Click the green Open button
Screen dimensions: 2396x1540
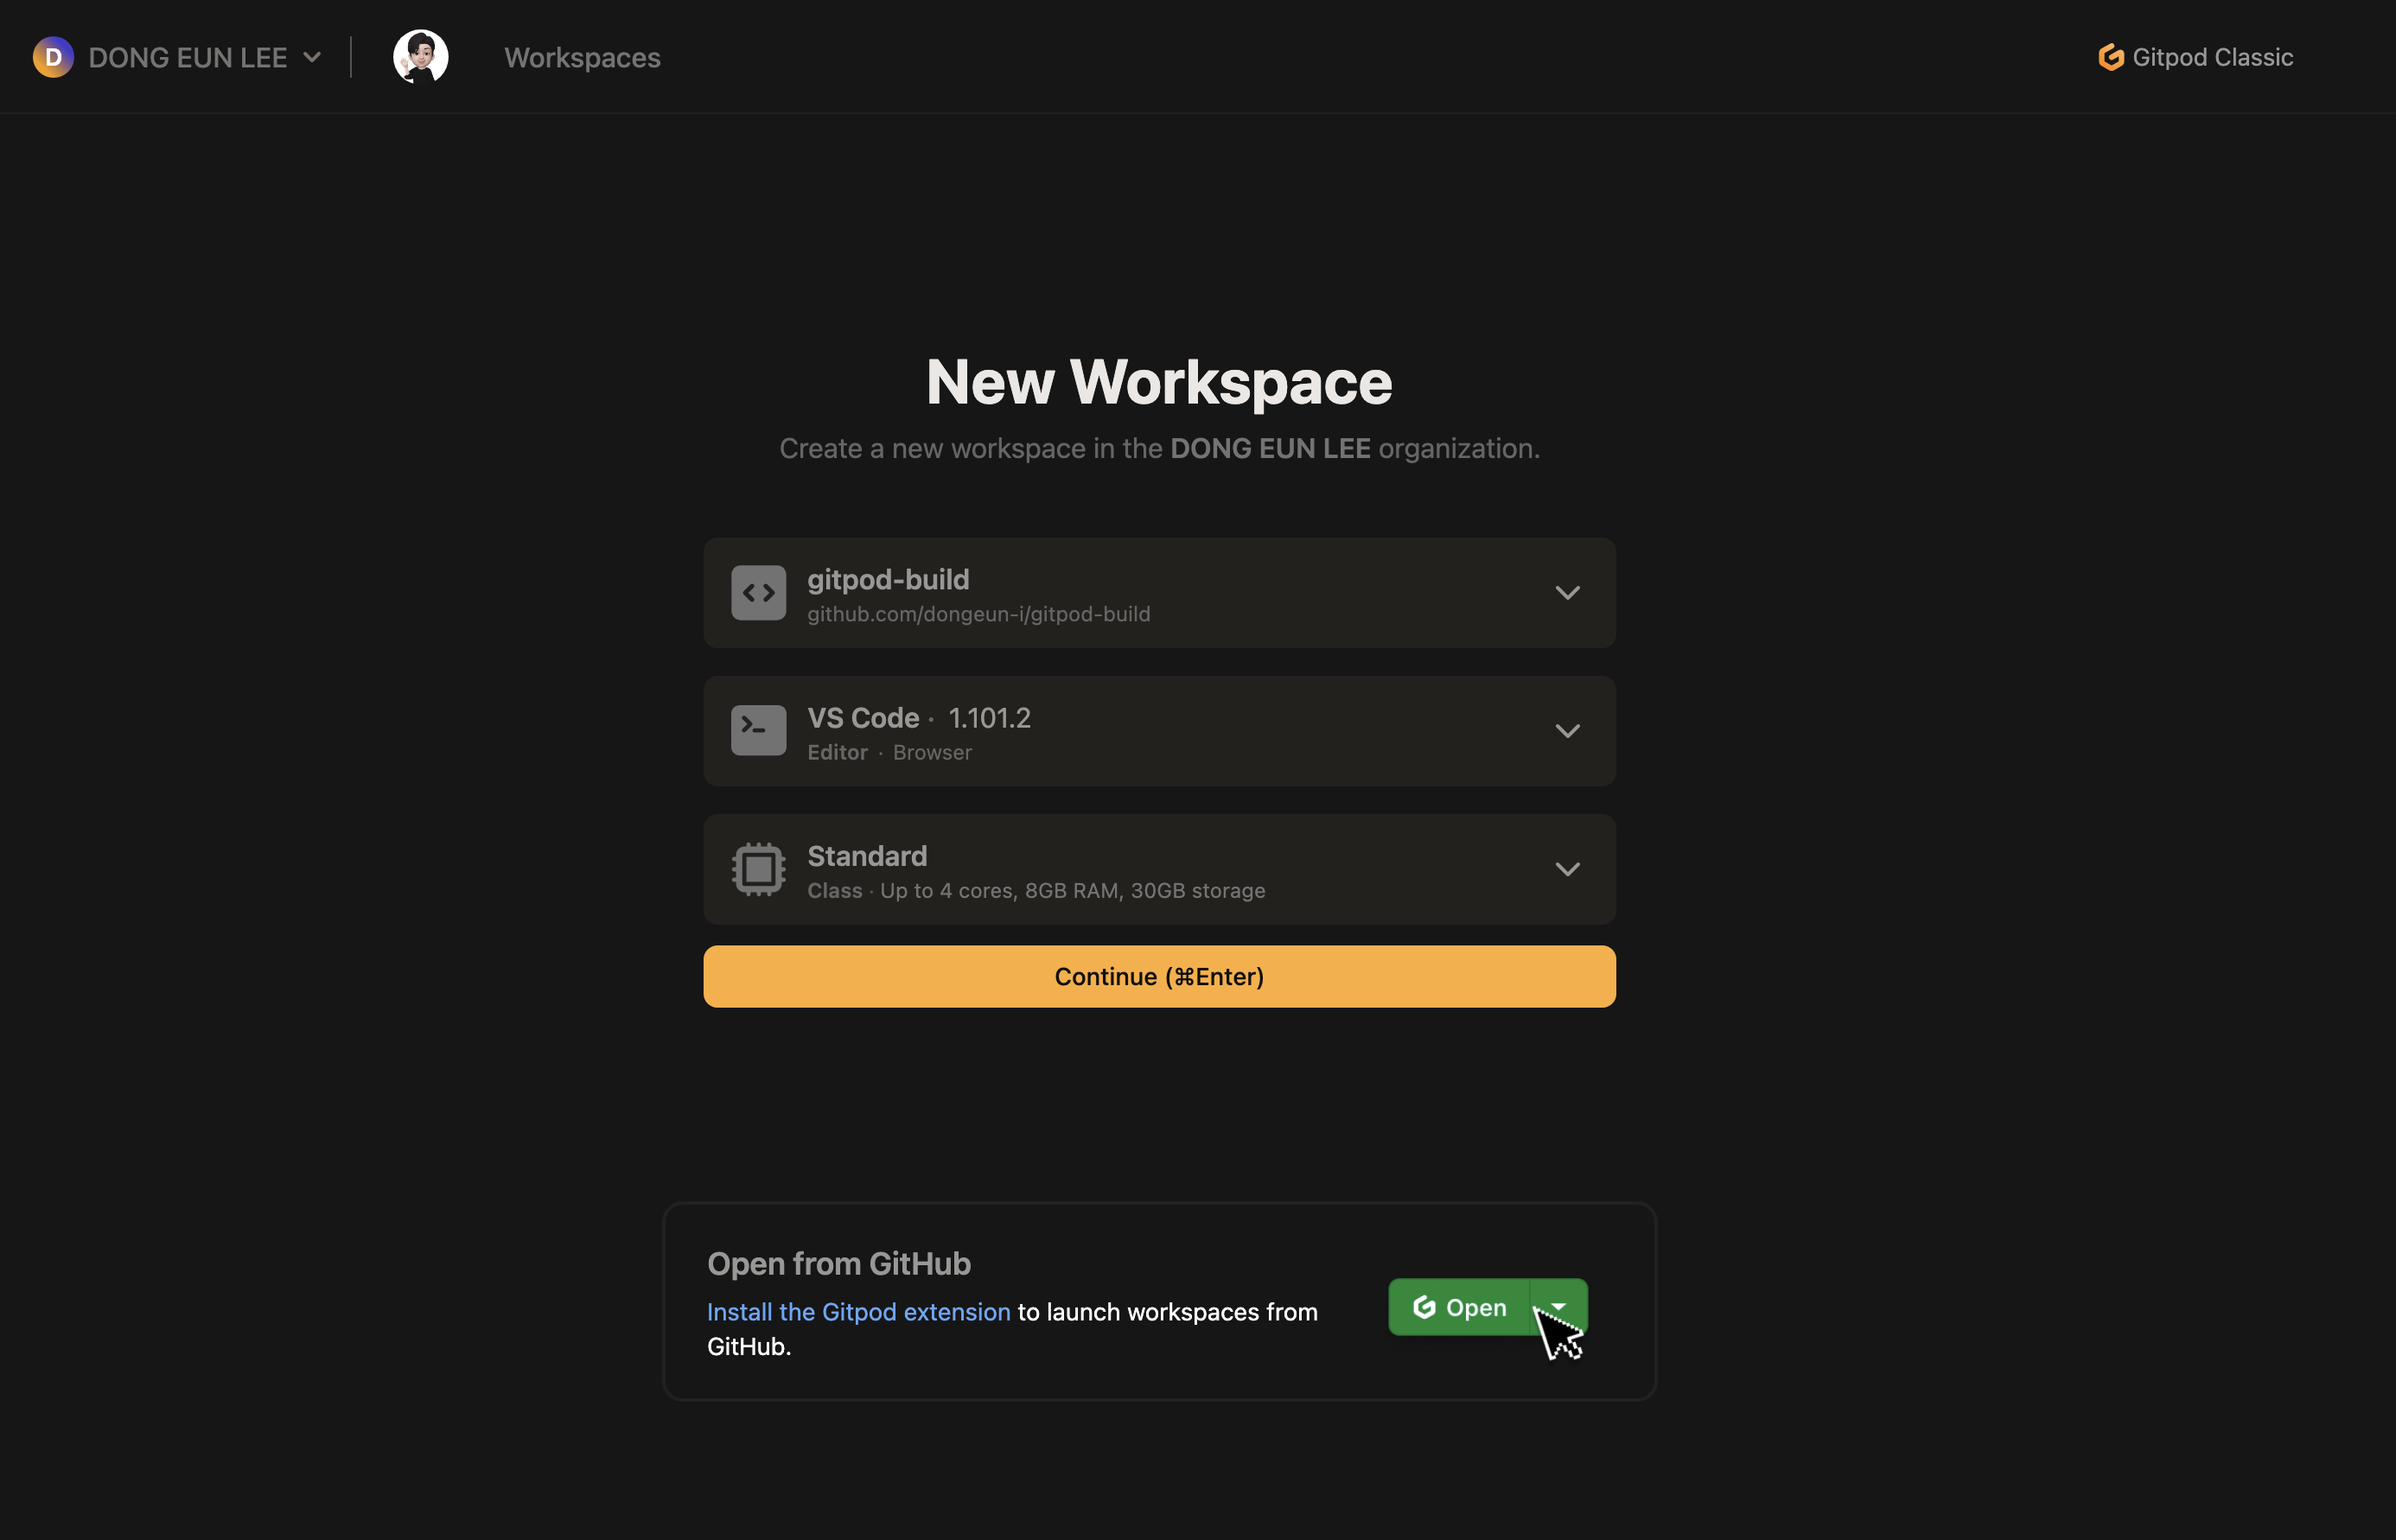coord(1460,1307)
